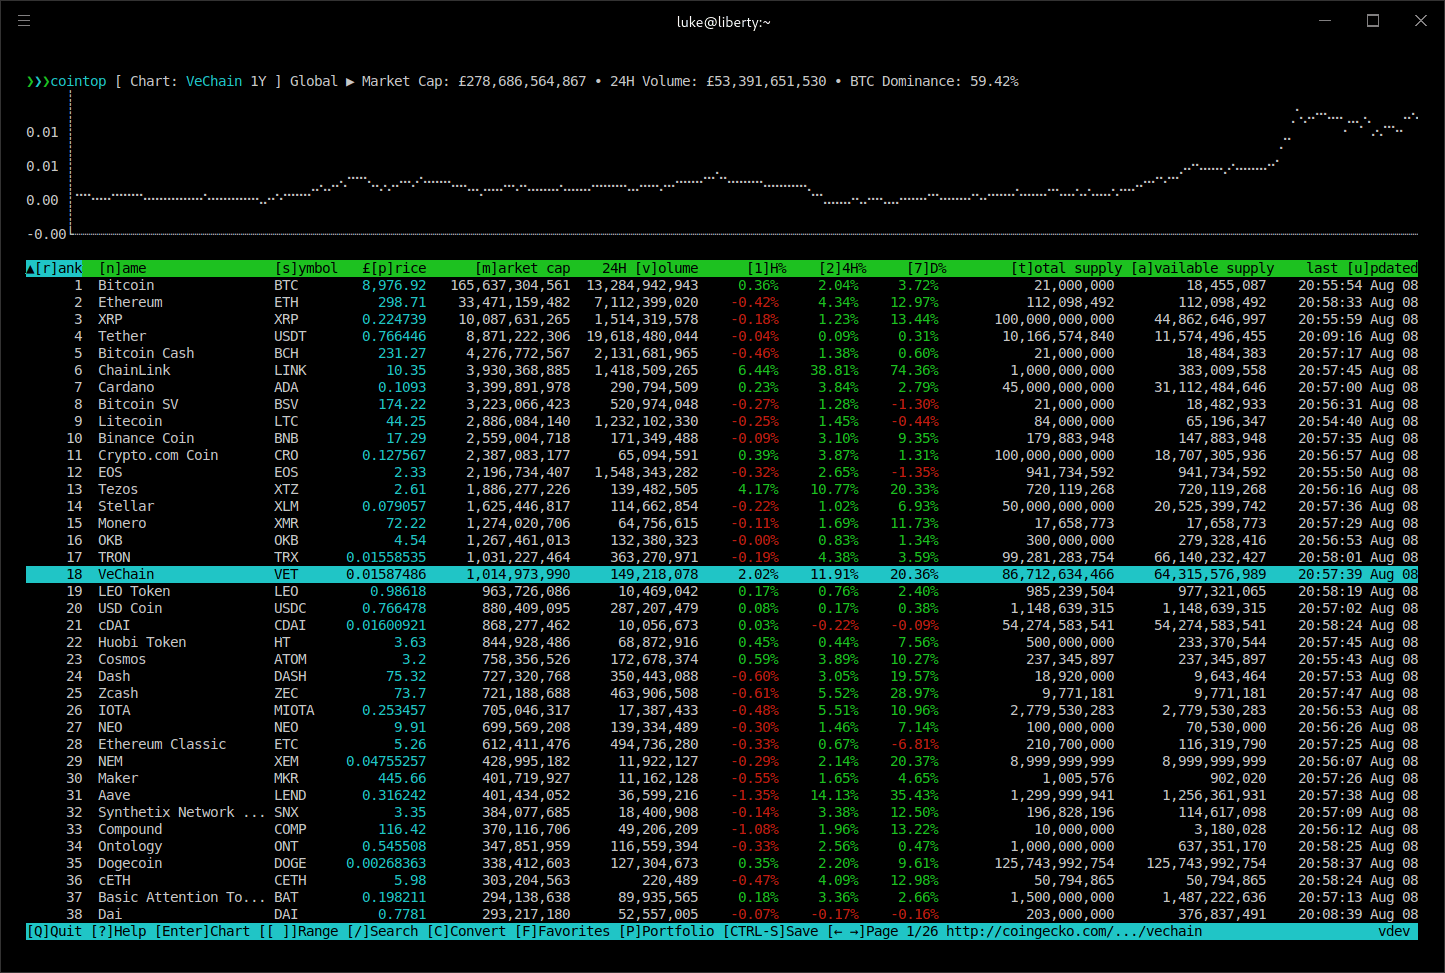
Task: Click [Enter]Chart in status bar
Action: click(x=202, y=931)
